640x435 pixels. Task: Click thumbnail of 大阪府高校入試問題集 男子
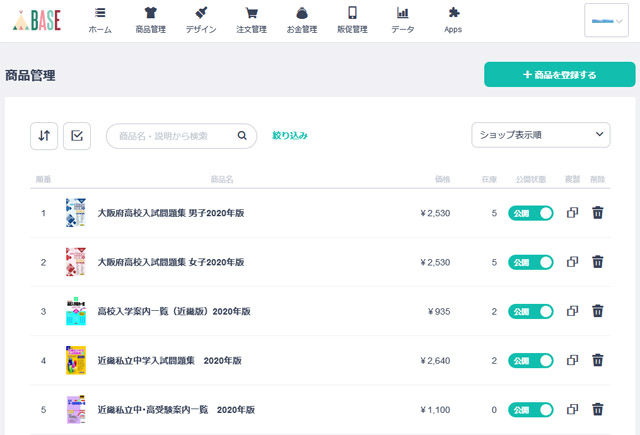(76, 213)
